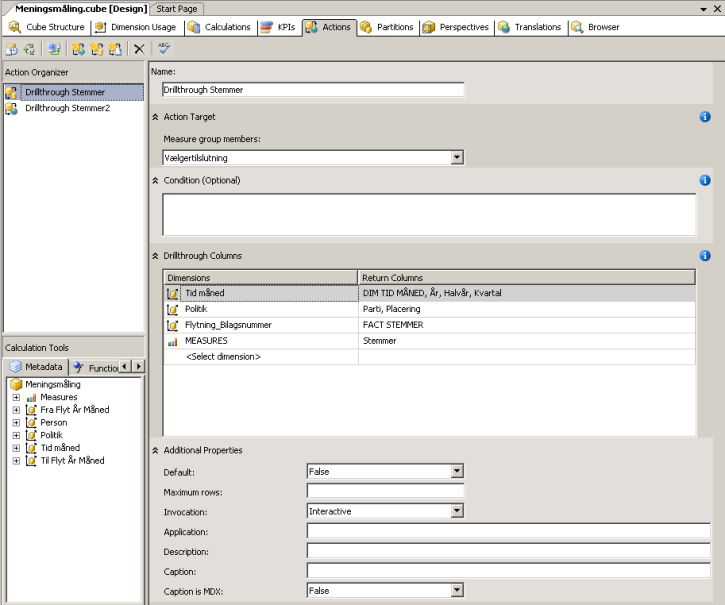Click the 'Stemmer' return column of MEASURES
Screen dimensions: 725x605
pos(527,341)
